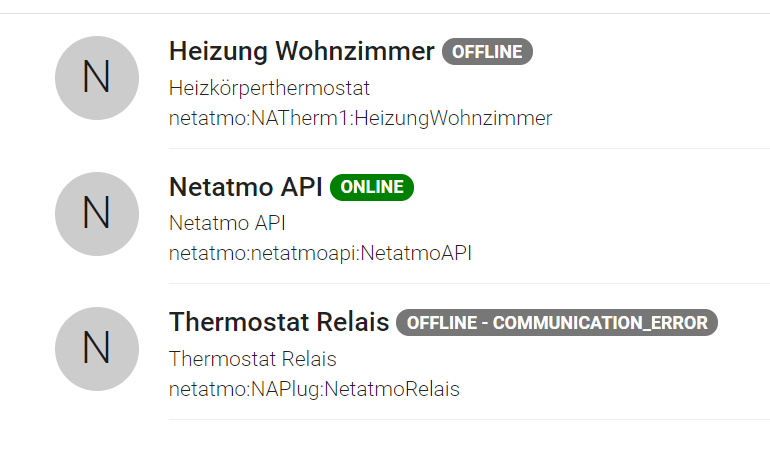Click empty row space right of OFFLINE badge
770x471 pixels.
click(648, 52)
